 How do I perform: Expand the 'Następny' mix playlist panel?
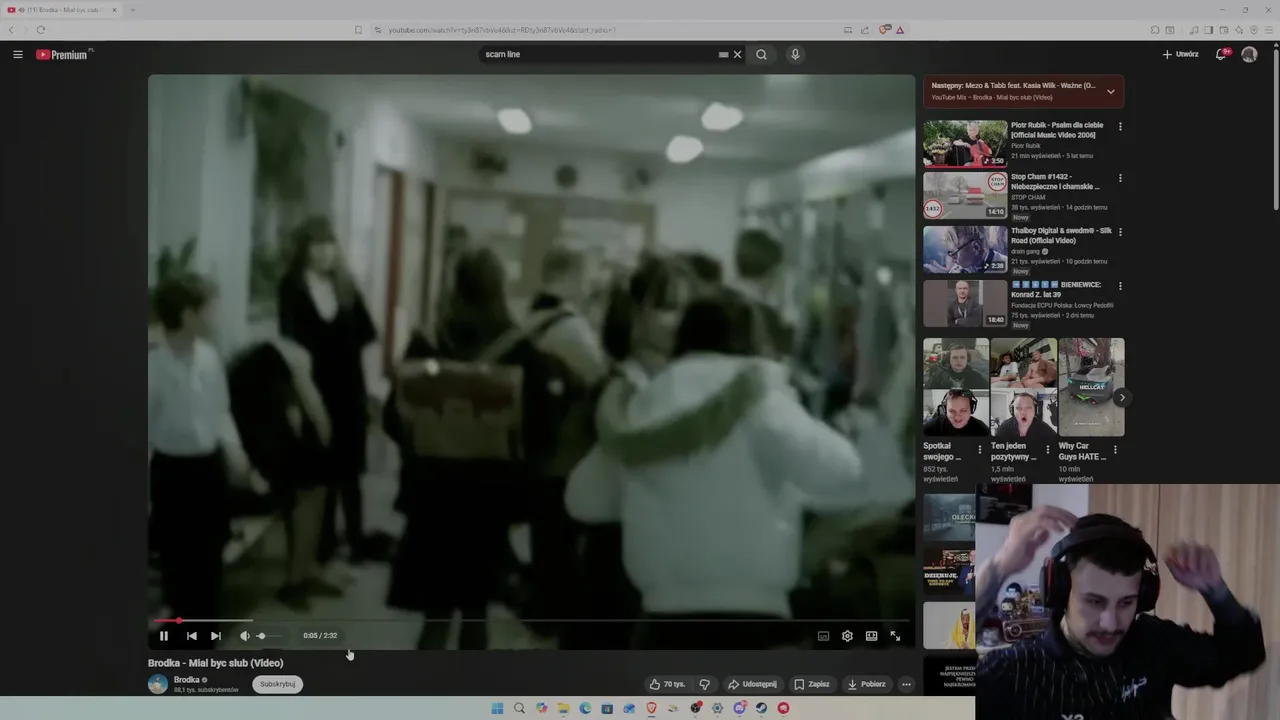pos(1110,91)
